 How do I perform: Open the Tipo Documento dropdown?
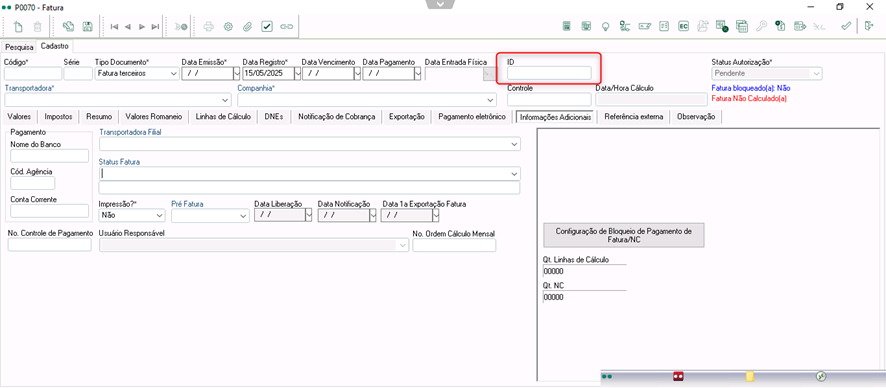(x=173, y=73)
